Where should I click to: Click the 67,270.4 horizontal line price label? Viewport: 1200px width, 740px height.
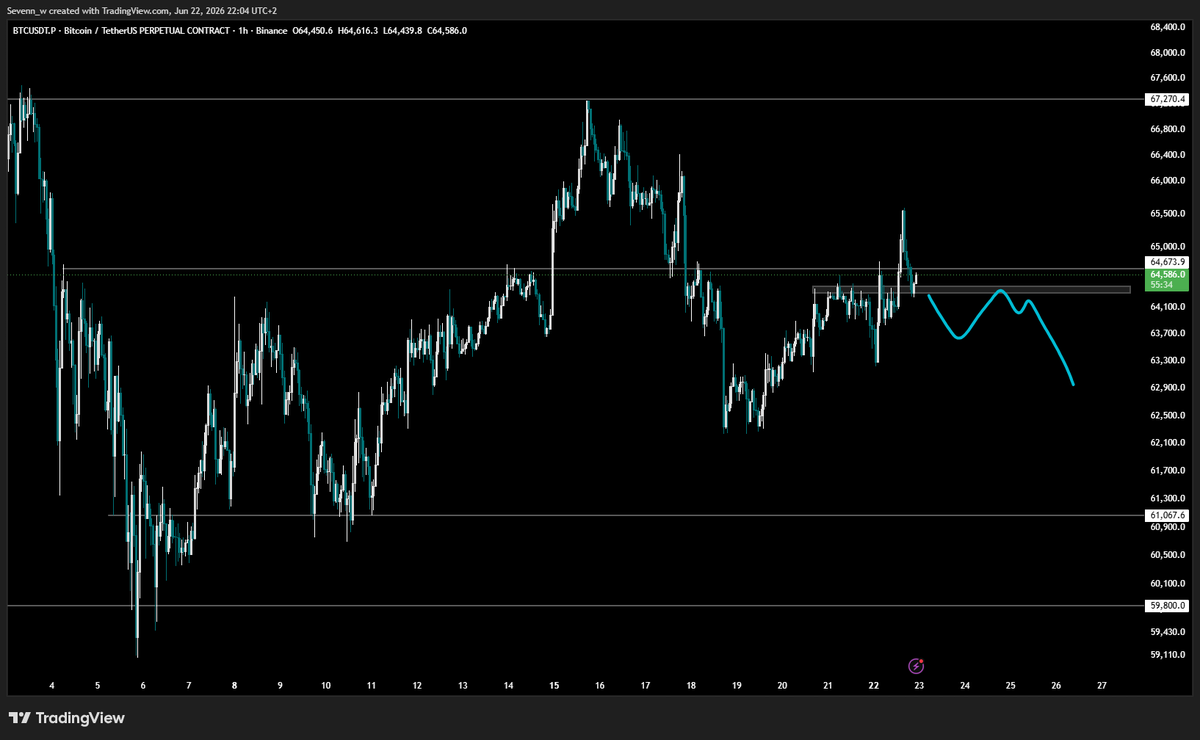pos(1167,99)
